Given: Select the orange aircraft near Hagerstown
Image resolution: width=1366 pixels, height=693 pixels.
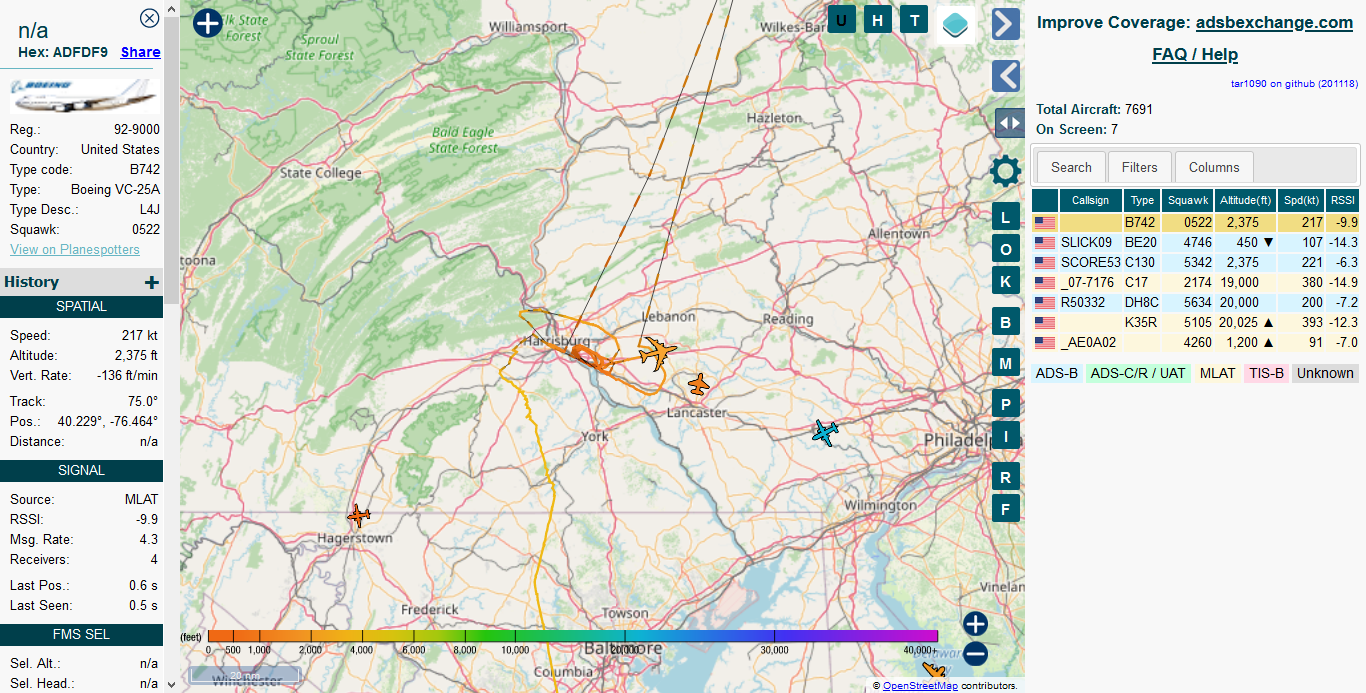Looking at the screenshot, I should click(x=358, y=516).
